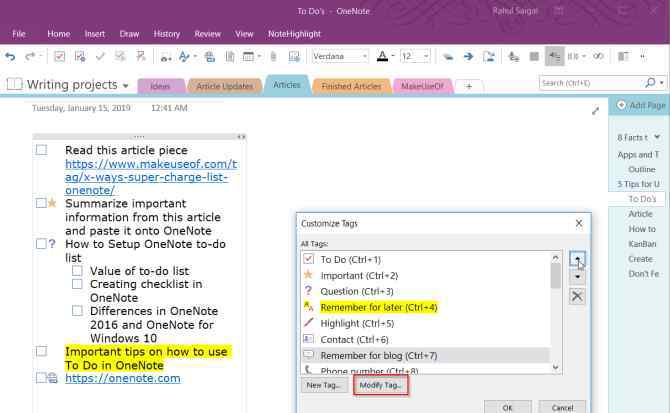Click the search magnifier icon
670x413 pixels.
pyautogui.click(x=651, y=82)
